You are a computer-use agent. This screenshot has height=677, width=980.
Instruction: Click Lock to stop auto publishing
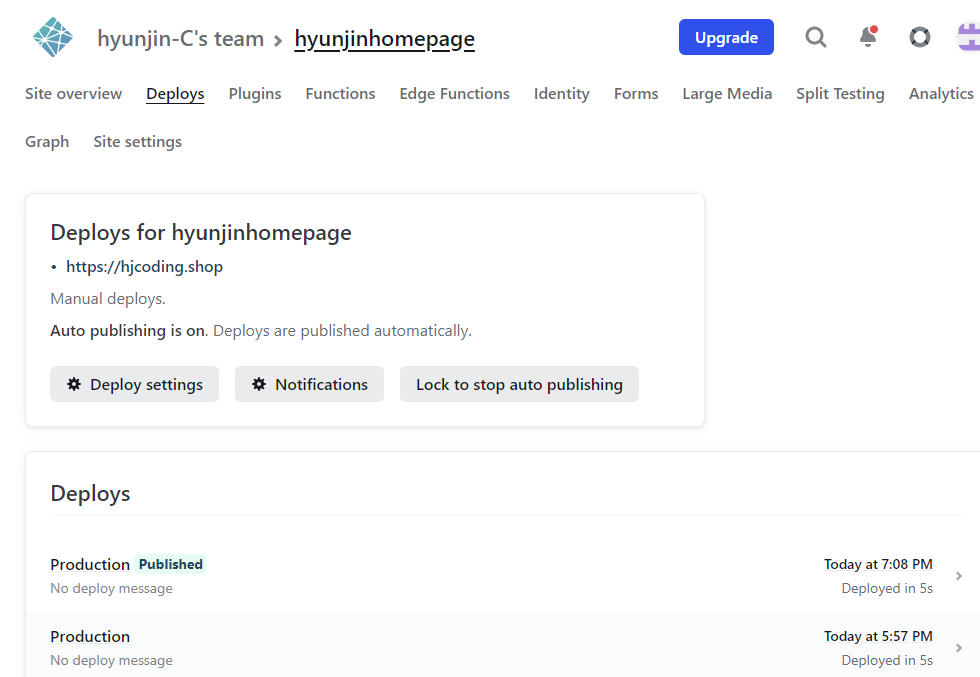519,384
